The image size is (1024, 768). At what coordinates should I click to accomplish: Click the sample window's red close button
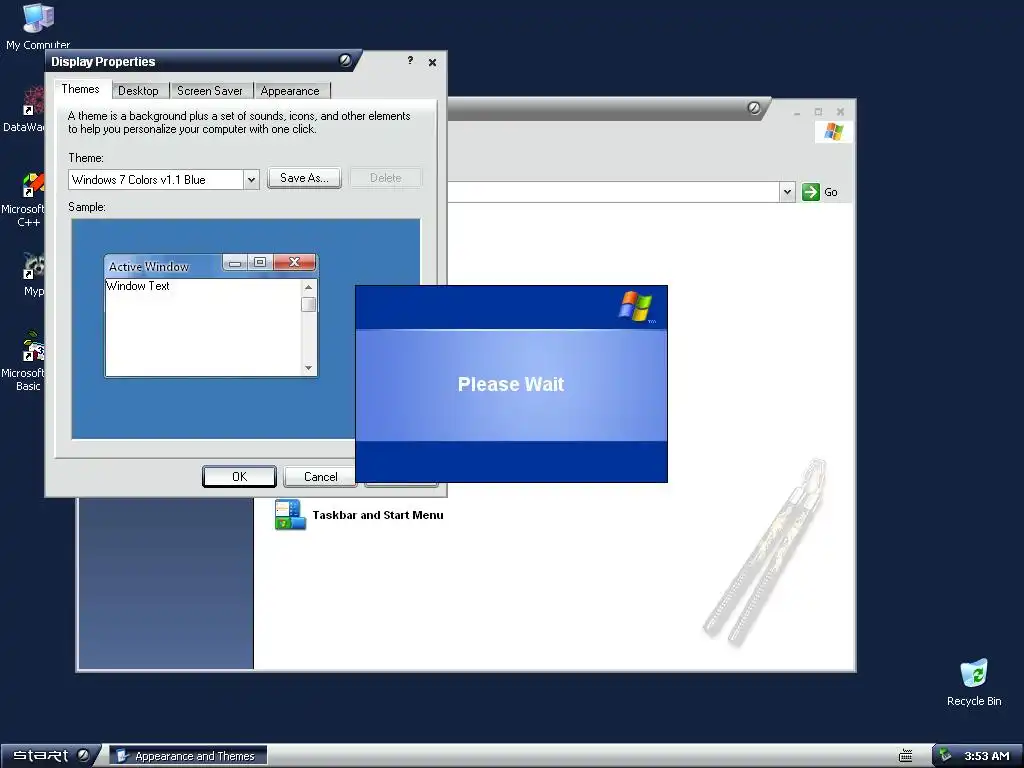pos(295,262)
